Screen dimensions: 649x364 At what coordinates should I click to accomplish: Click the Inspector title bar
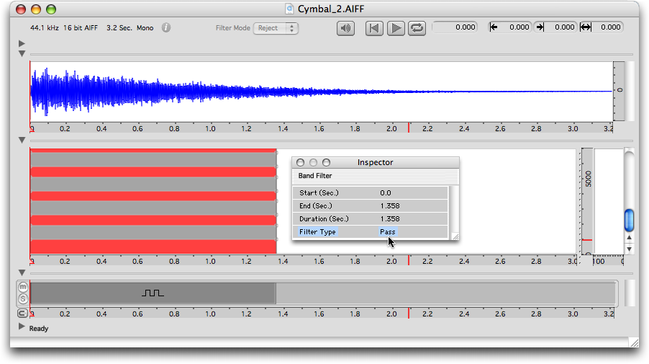[x=375, y=162]
